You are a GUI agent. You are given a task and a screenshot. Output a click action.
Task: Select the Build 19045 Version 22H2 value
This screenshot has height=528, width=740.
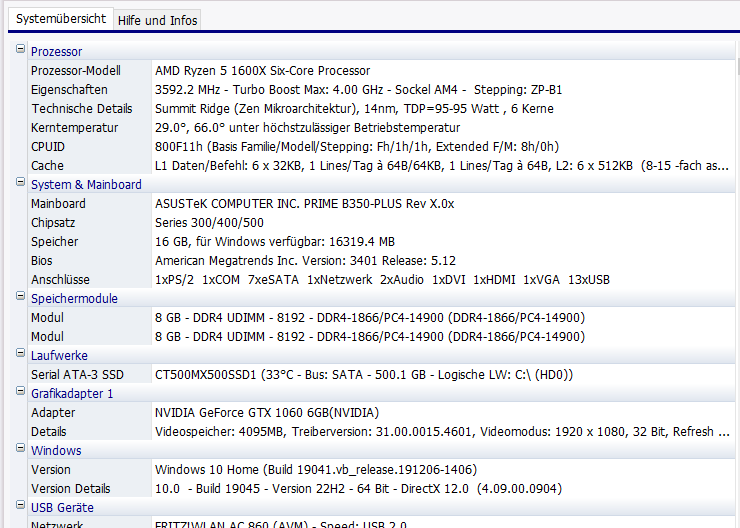pos(358,489)
